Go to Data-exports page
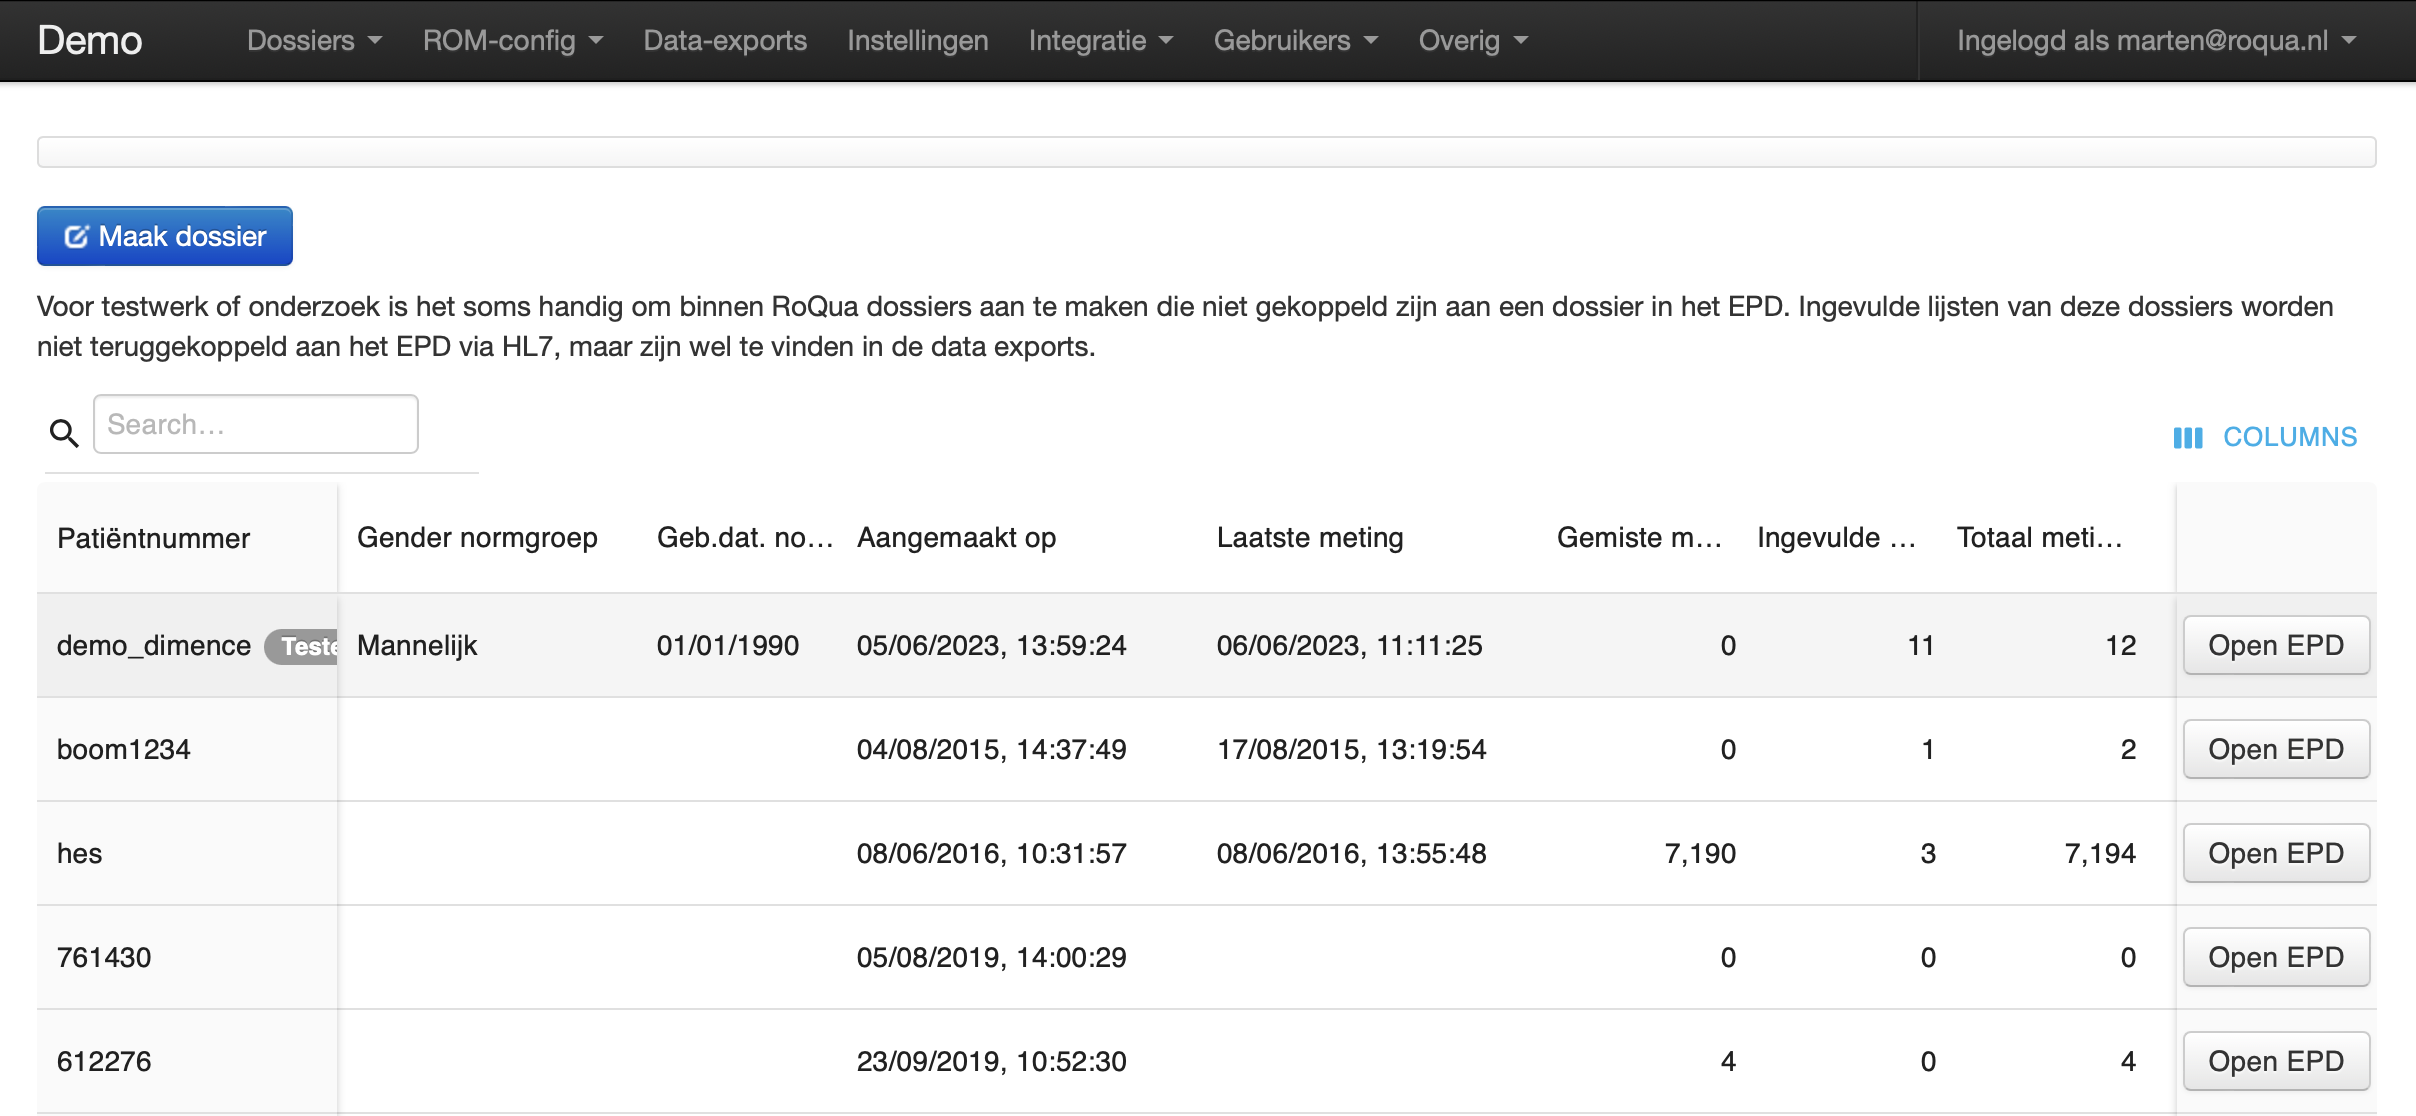 [x=725, y=40]
